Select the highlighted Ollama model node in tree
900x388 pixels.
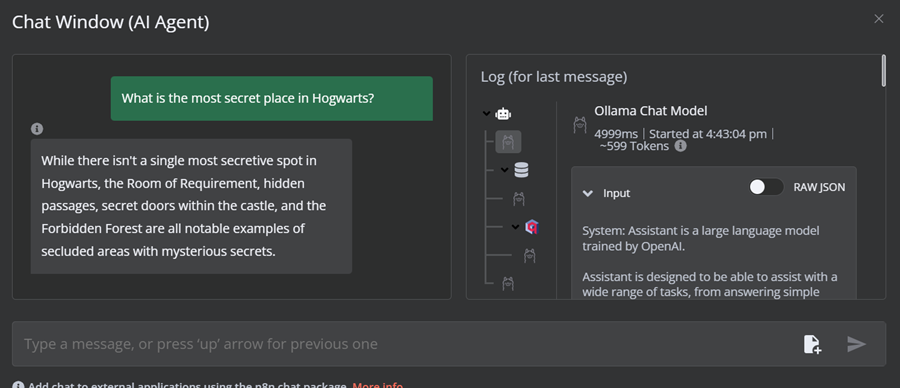(508, 142)
